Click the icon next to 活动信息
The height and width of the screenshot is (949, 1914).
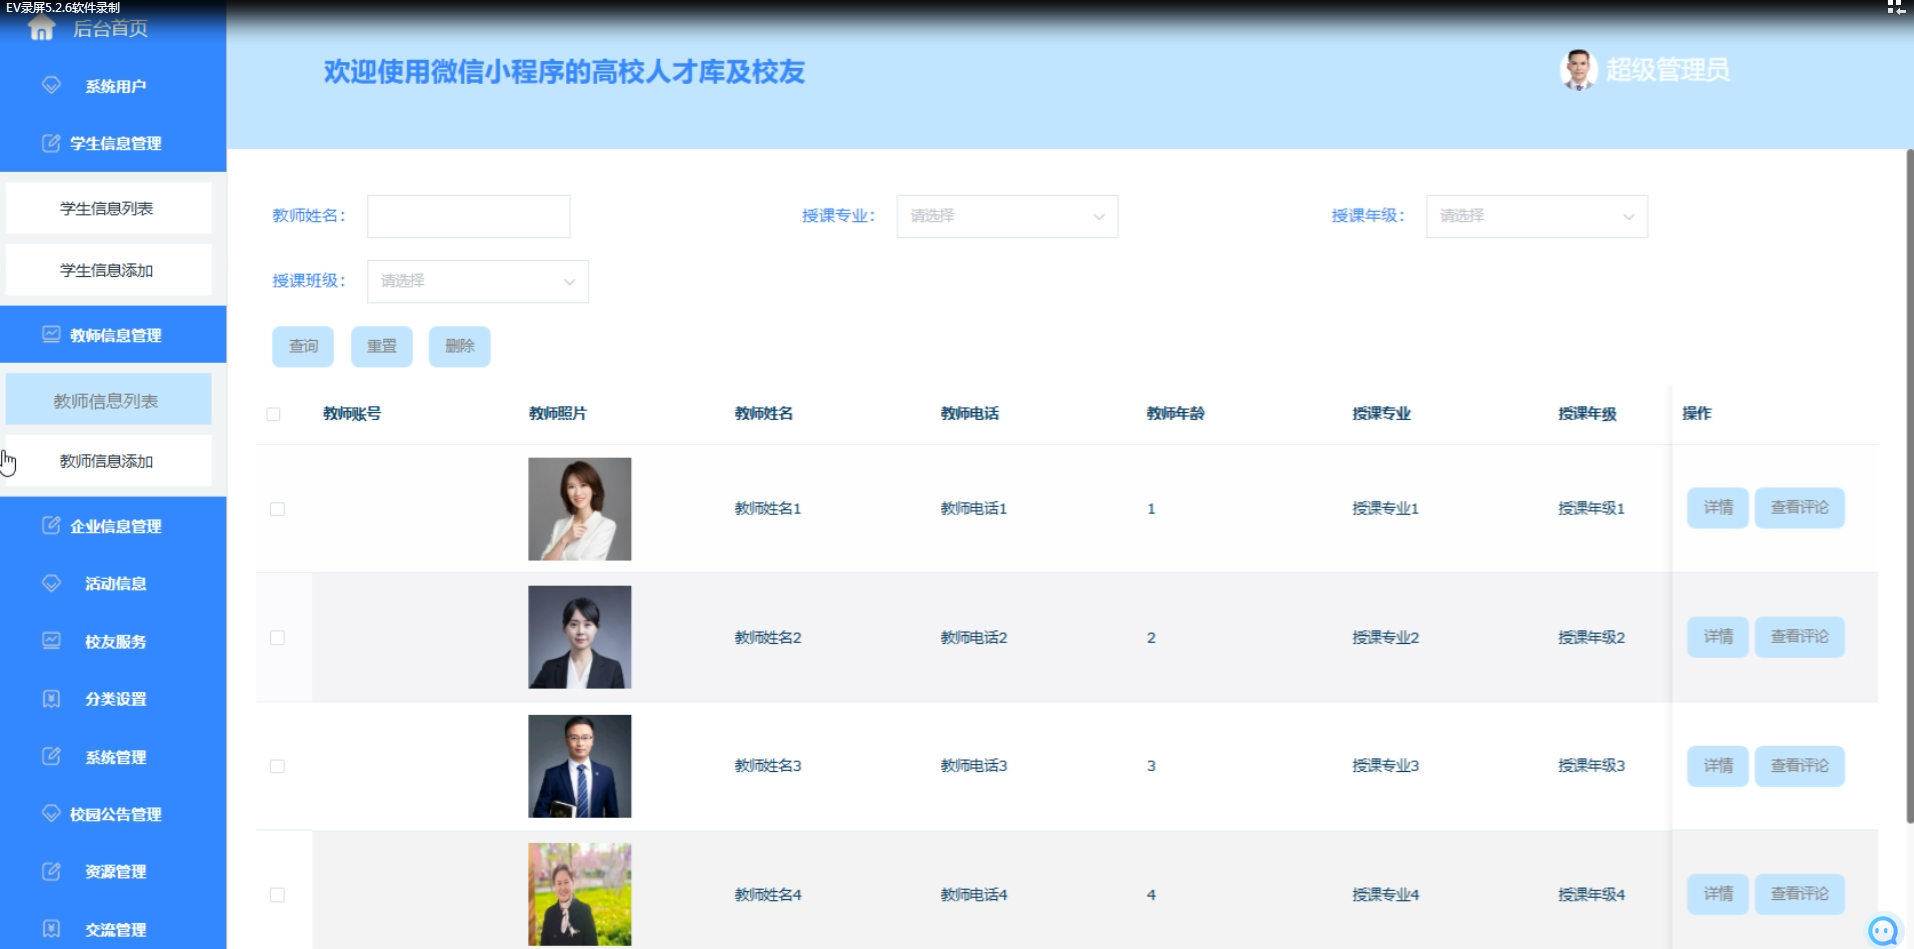pos(51,583)
